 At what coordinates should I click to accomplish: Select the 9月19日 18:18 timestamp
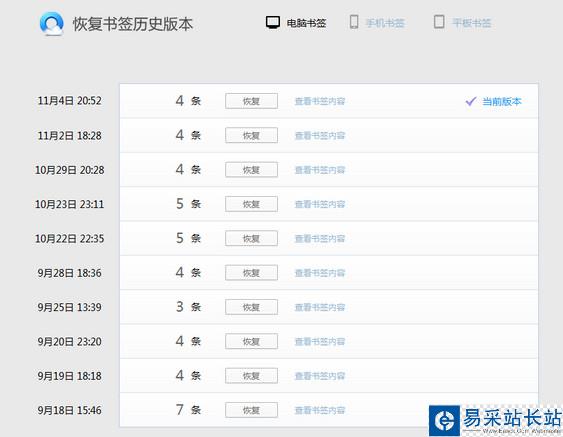70,376
